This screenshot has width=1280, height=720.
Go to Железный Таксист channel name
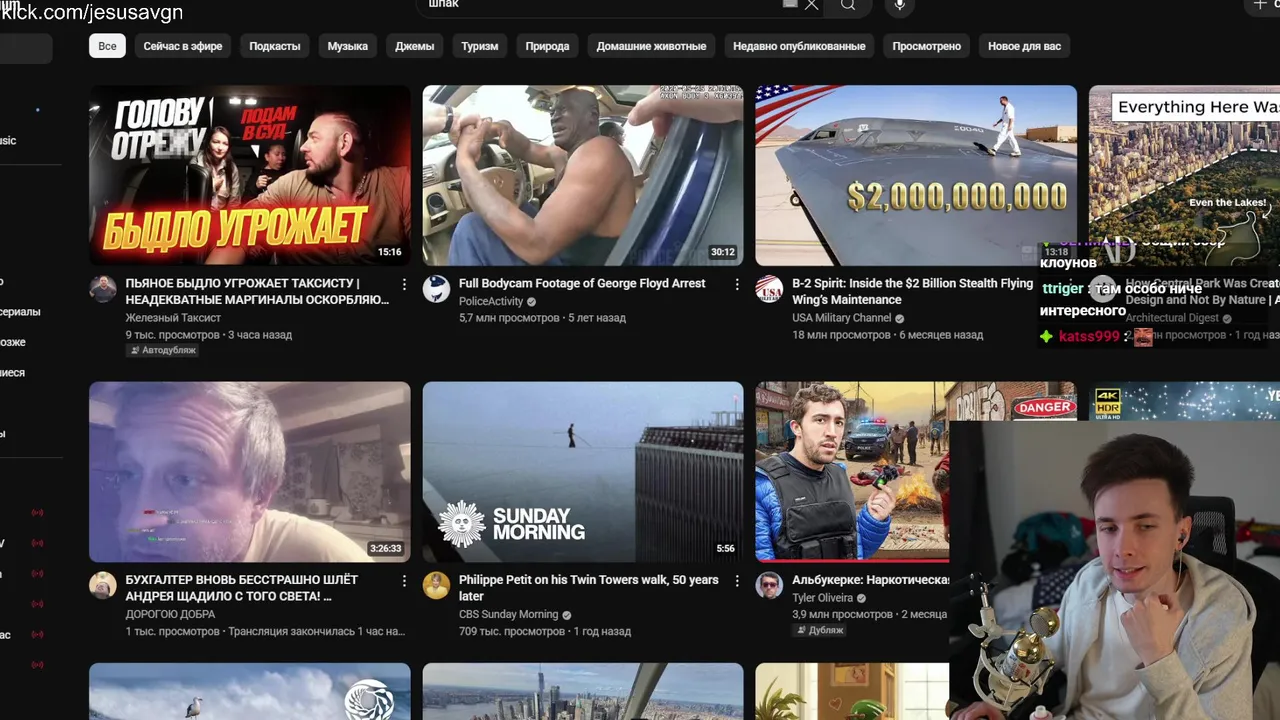pyautogui.click(x=173, y=318)
